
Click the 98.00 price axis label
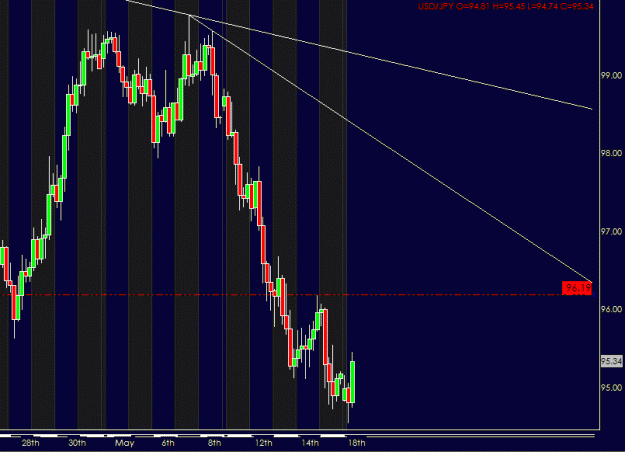(x=611, y=153)
